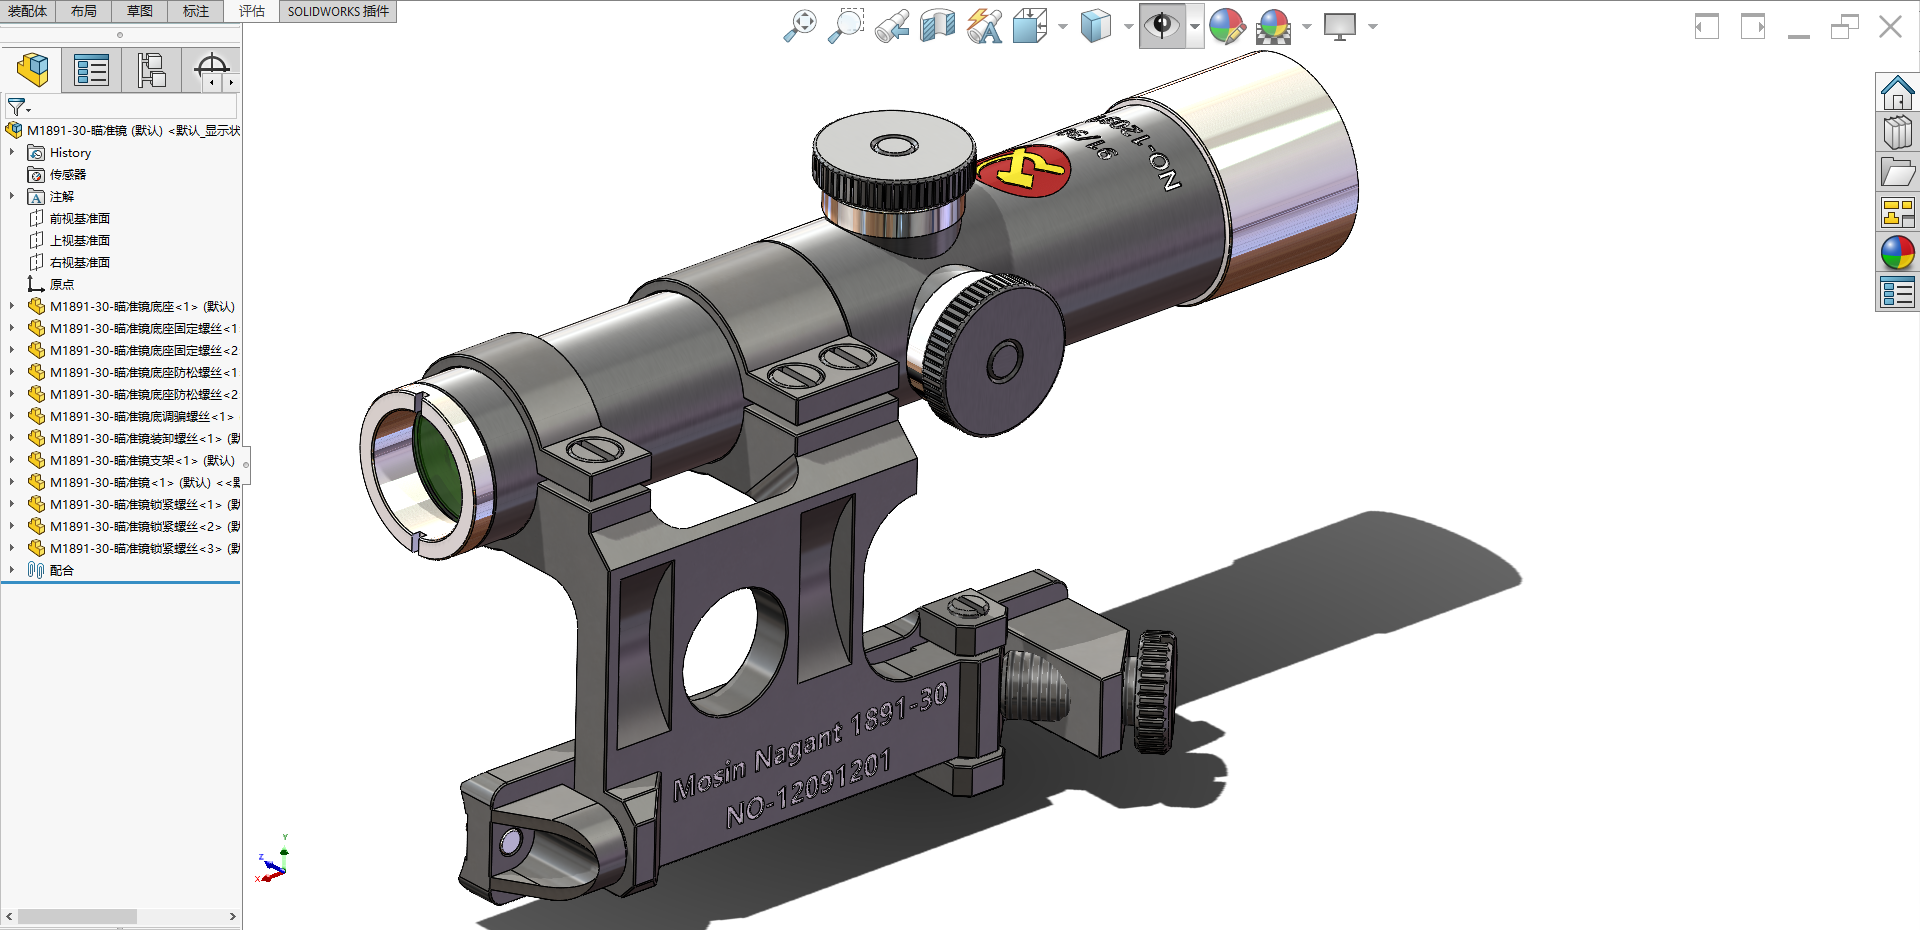Open the View Palette task pane icon
Viewport: 1920px width, 930px height.
(1897, 212)
